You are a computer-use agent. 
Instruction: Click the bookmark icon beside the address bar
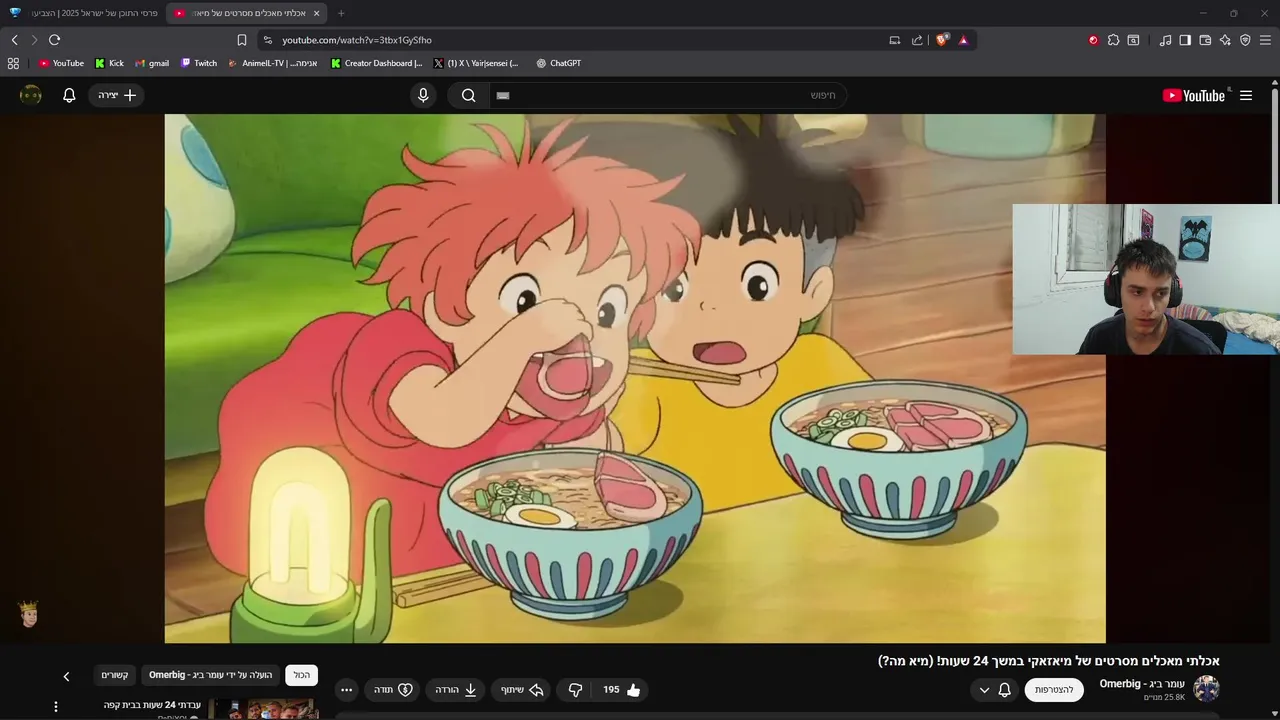242,40
